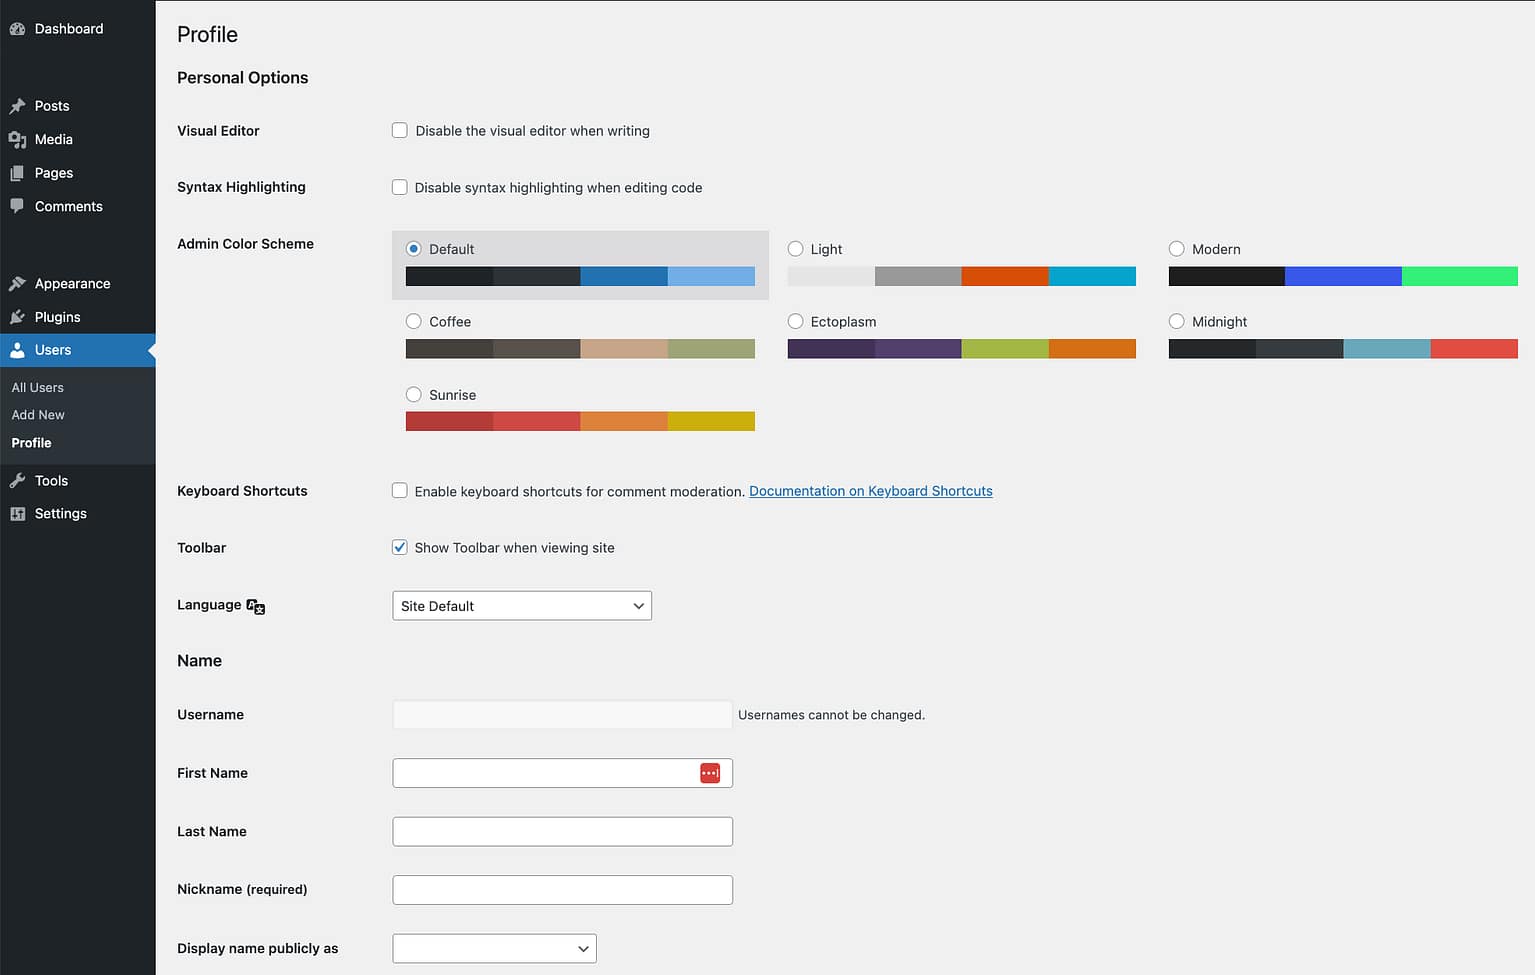
Task: Switch to the All Users page
Action: point(37,387)
